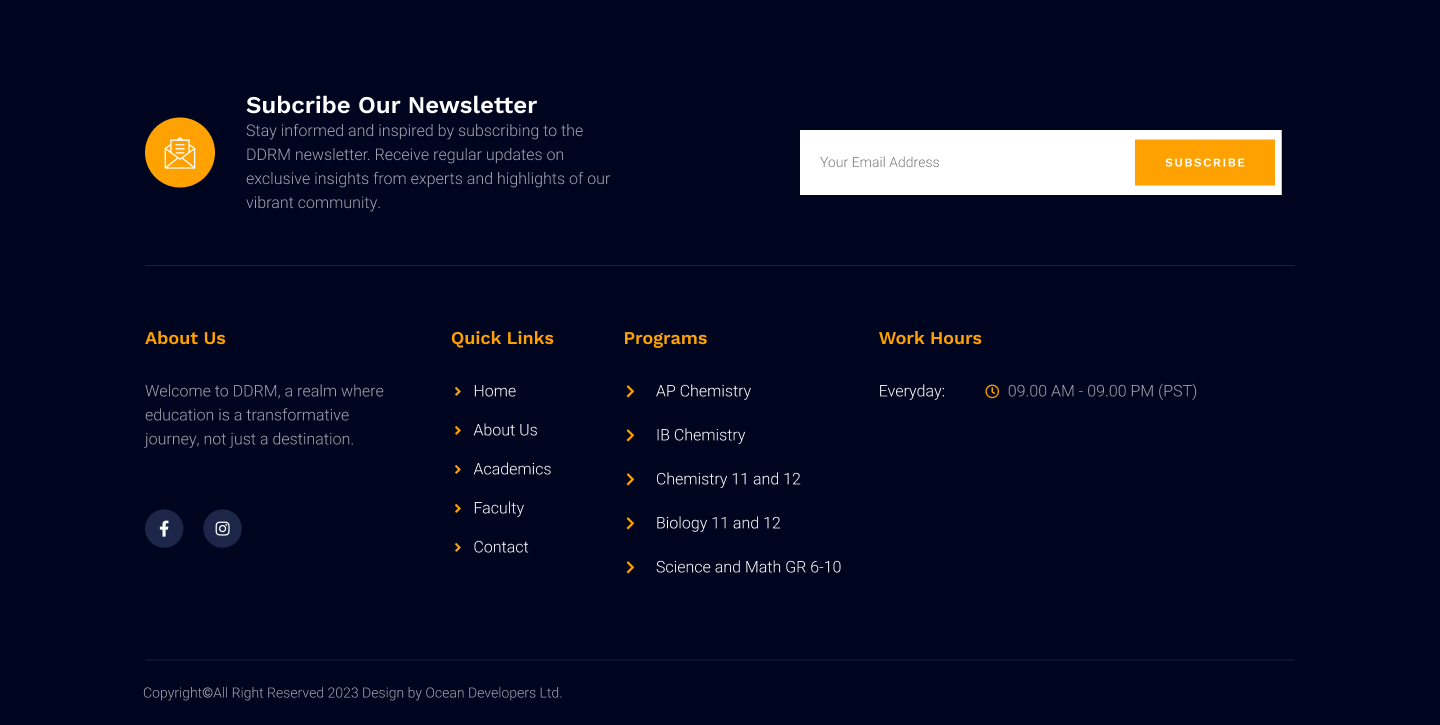
Task: Open the Instagram social icon
Action: point(222,529)
